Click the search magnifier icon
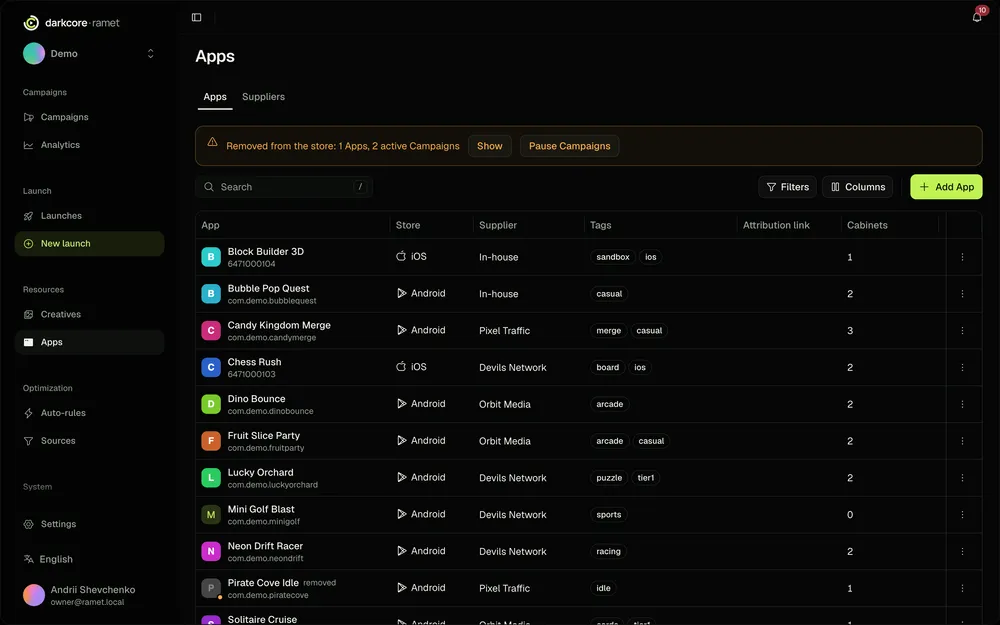 (209, 187)
